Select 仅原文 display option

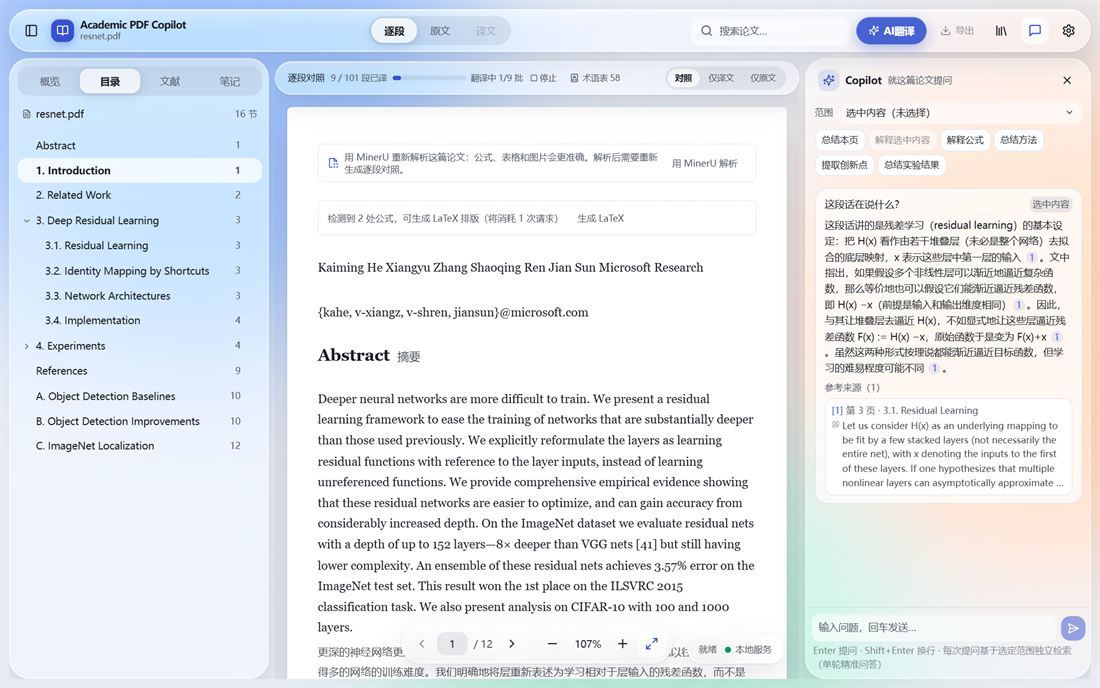763,78
